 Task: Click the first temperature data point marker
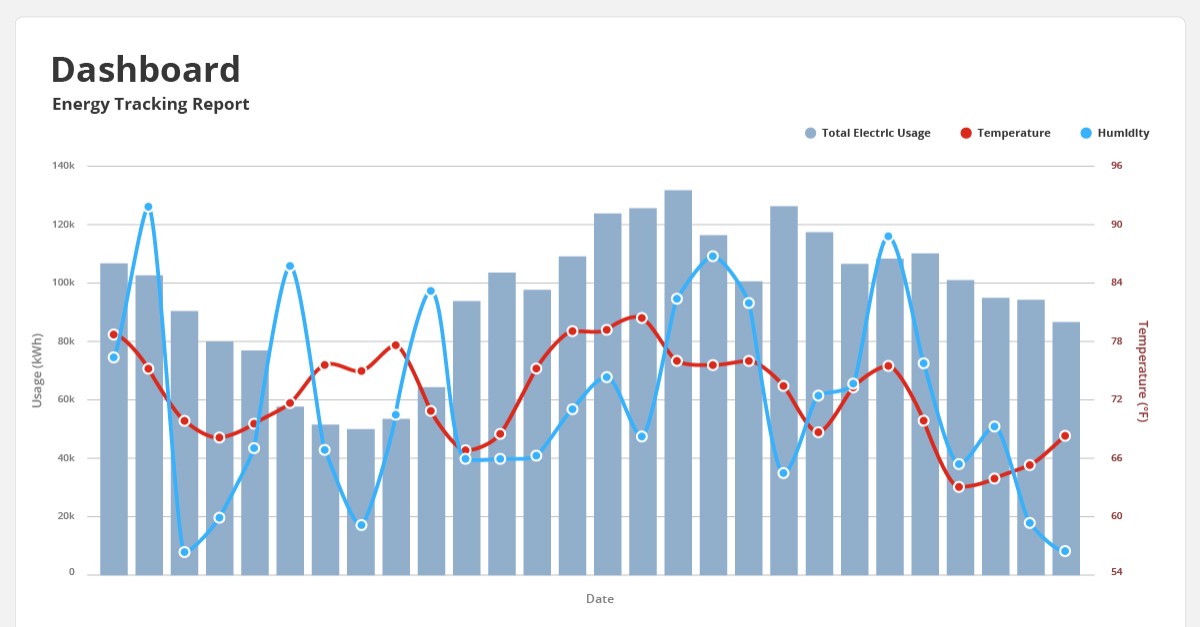click(113, 335)
